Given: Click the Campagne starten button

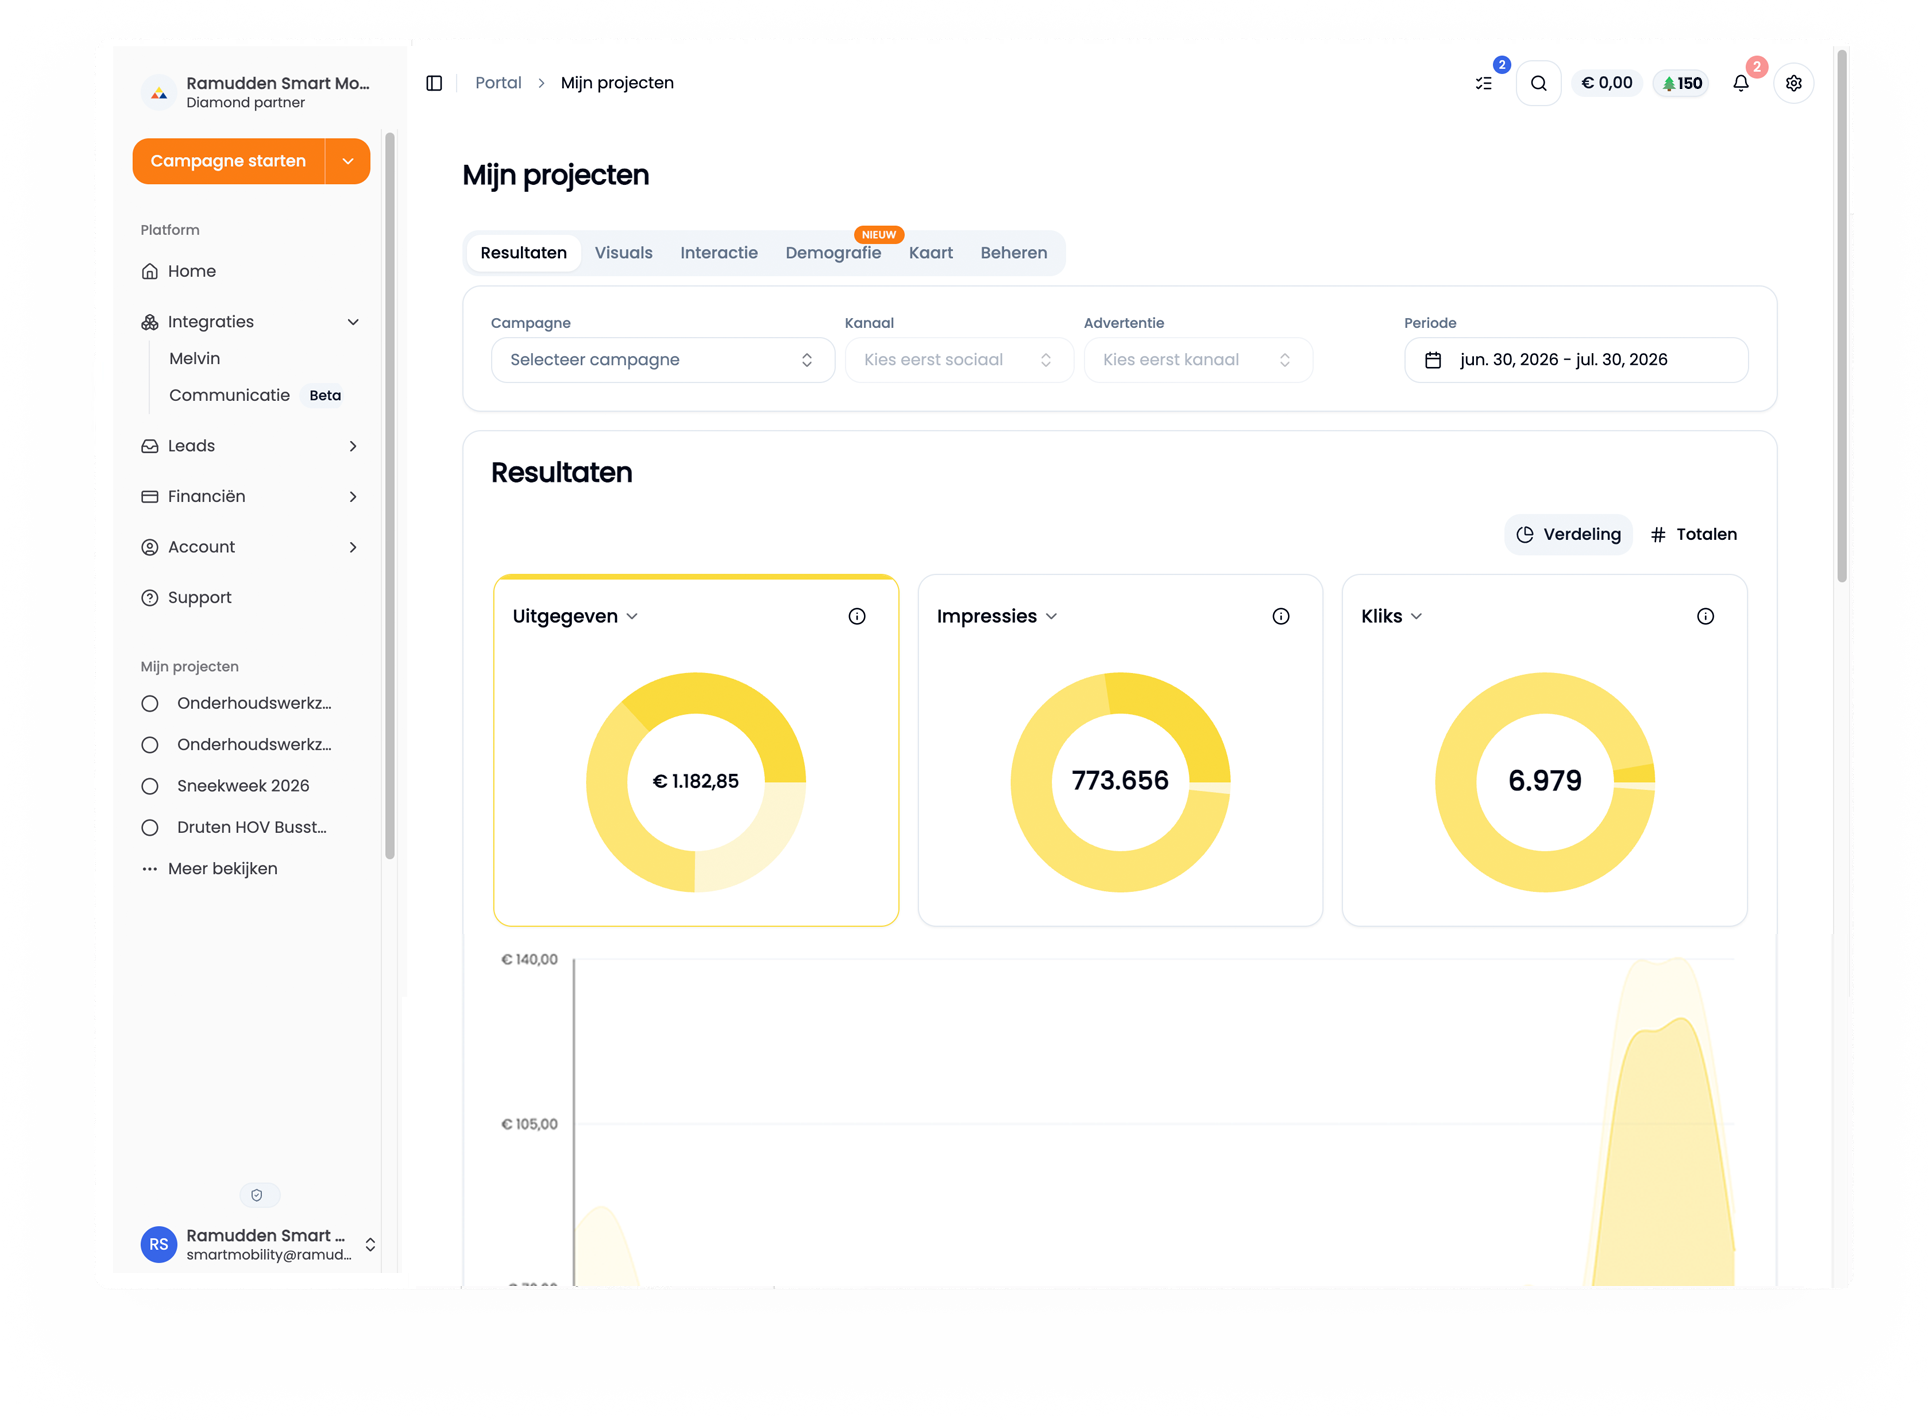Looking at the screenshot, I should click(x=229, y=161).
